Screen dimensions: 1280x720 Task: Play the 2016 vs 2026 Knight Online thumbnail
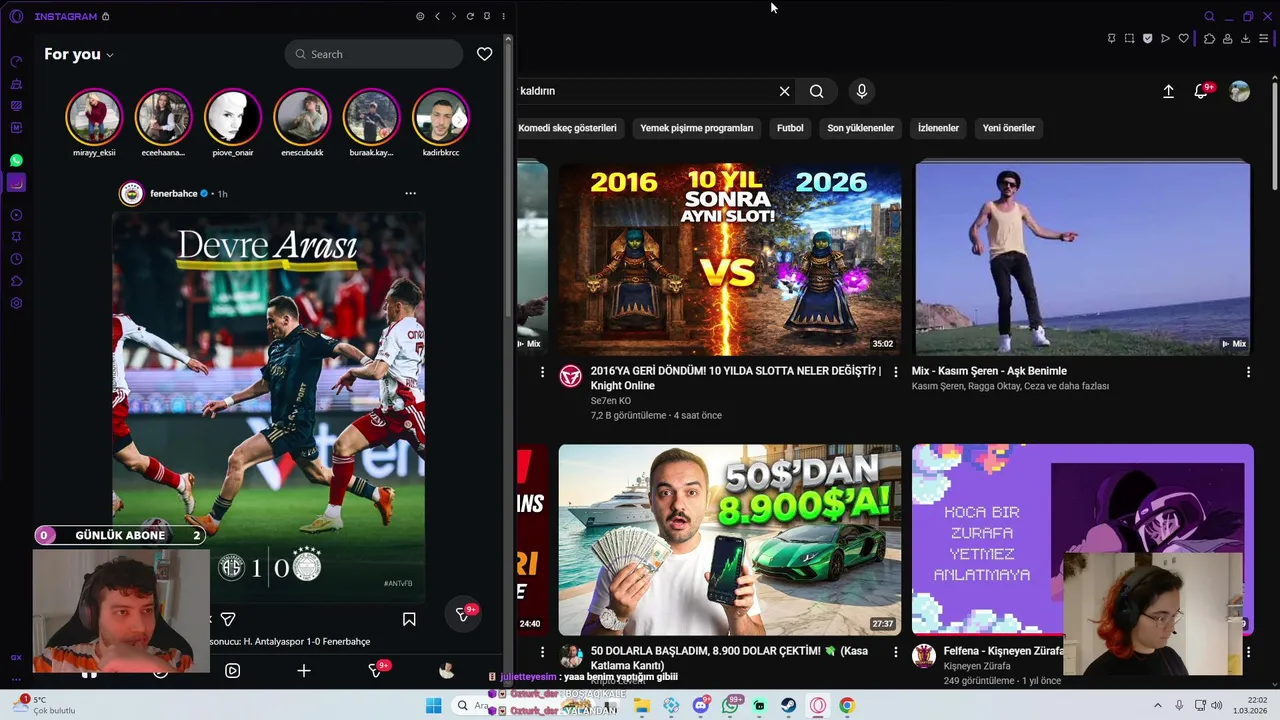click(x=730, y=258)
